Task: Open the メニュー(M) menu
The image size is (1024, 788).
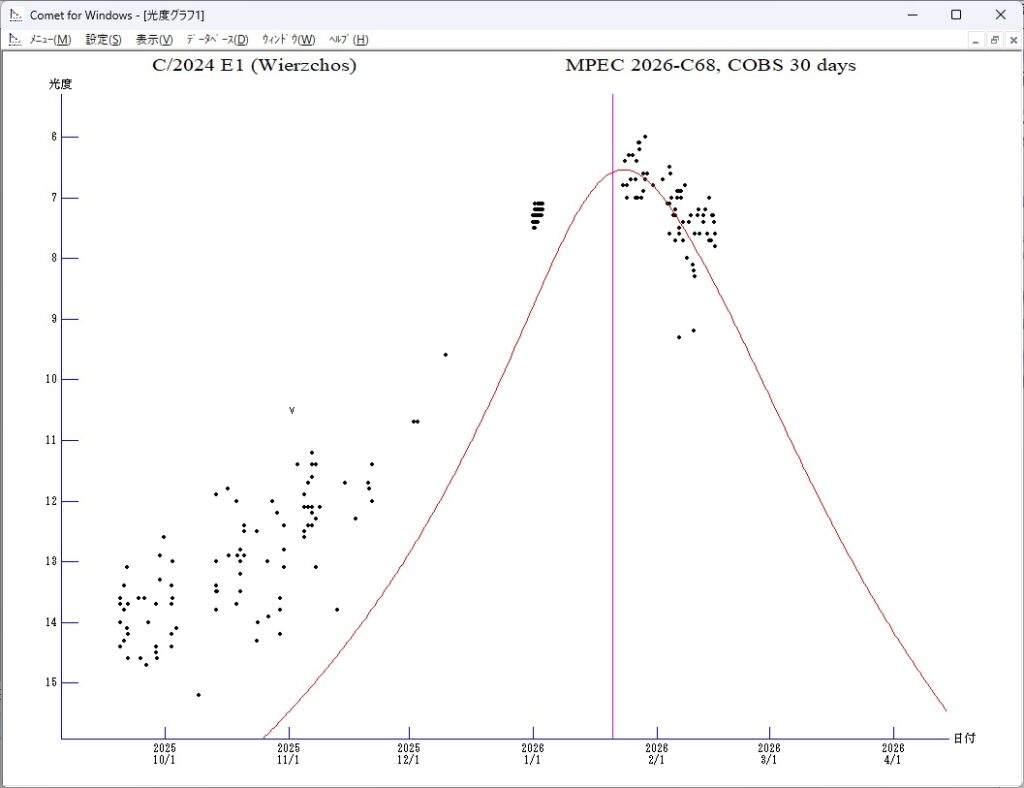Action: pos(49,39)
